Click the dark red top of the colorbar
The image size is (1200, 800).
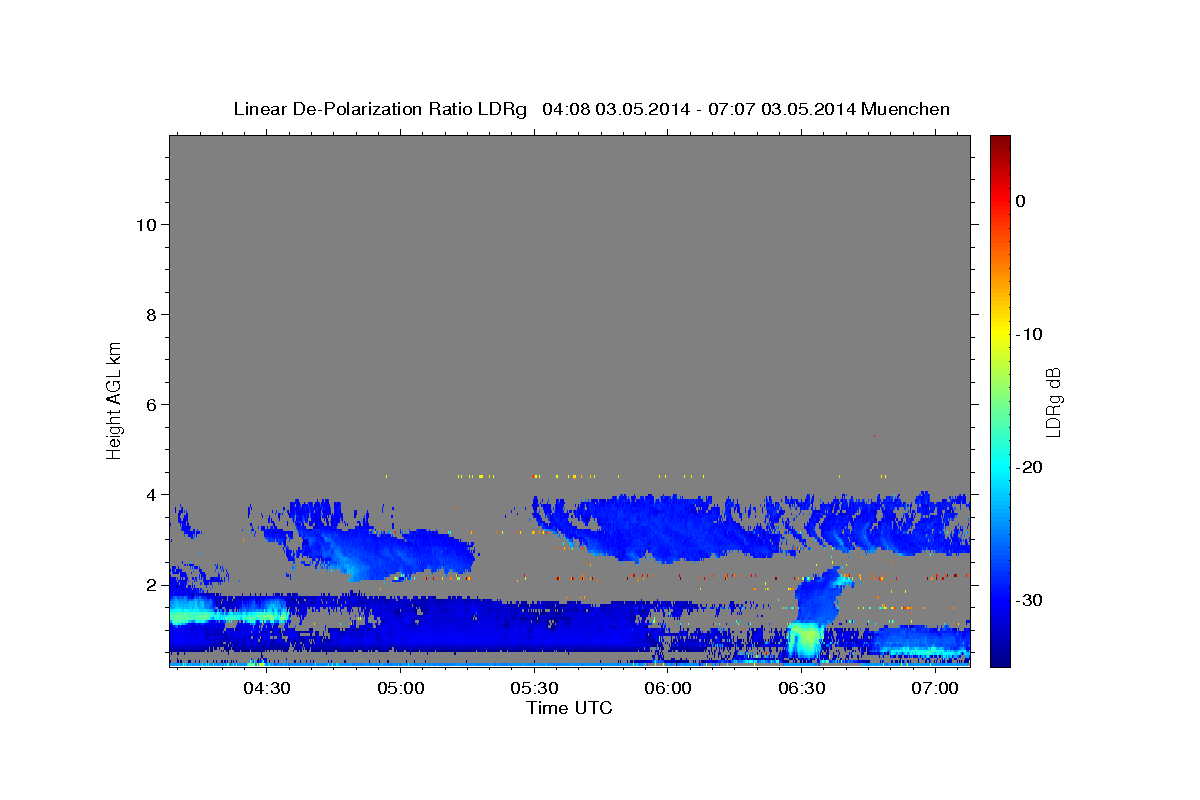coord(1000,143)
